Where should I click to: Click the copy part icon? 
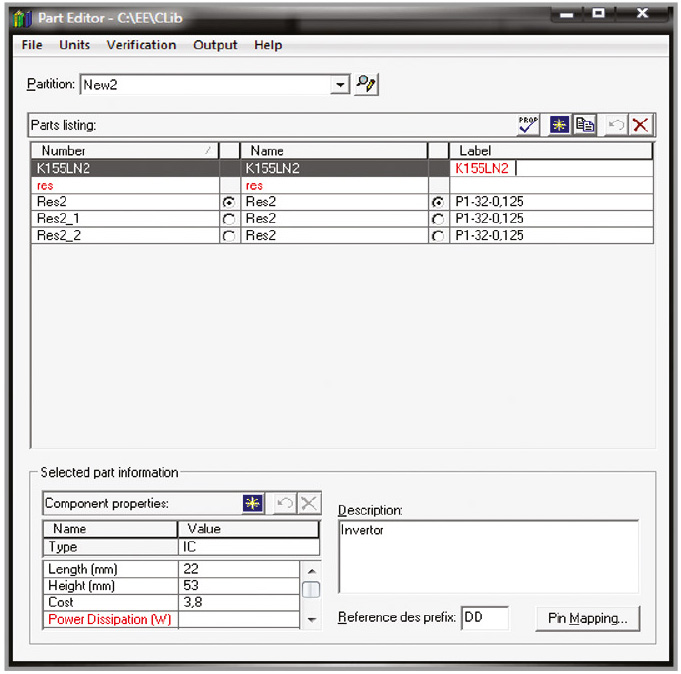coord(585,125)
